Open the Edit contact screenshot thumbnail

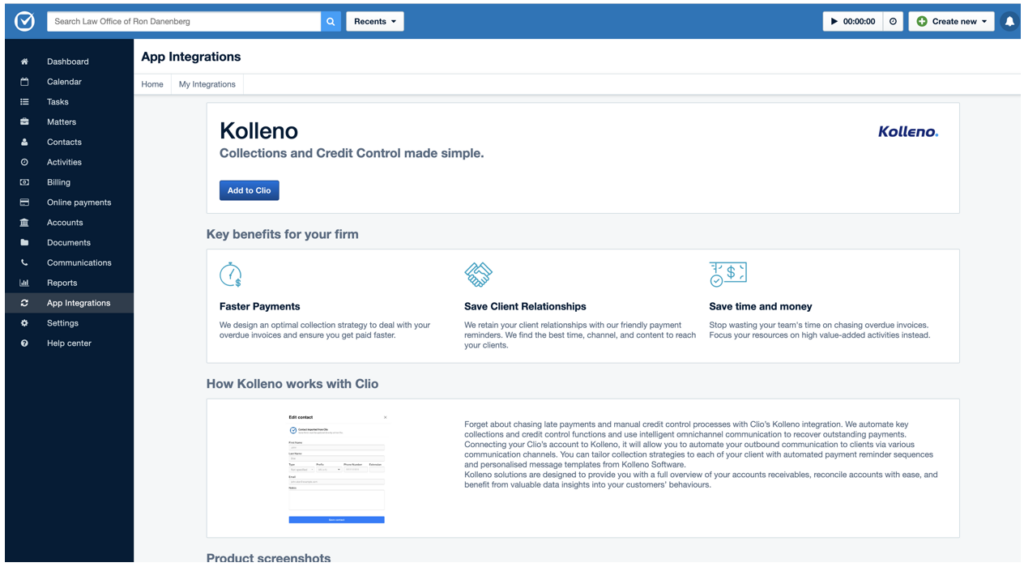pyautogui.click(x=336, y=468)
